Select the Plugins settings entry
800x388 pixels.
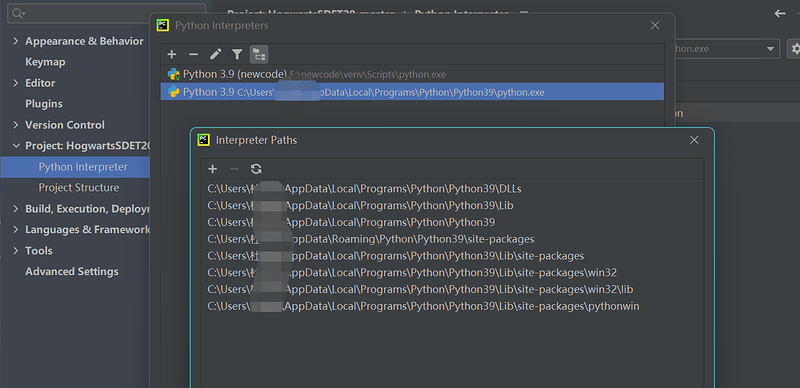tap(44, 104)
